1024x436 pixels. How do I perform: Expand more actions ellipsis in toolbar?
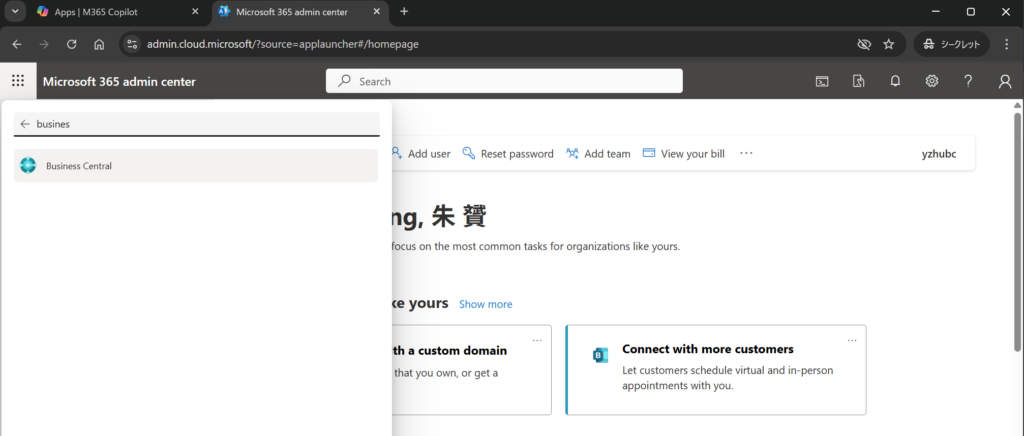pyautogui.click(x=746, y=154)
